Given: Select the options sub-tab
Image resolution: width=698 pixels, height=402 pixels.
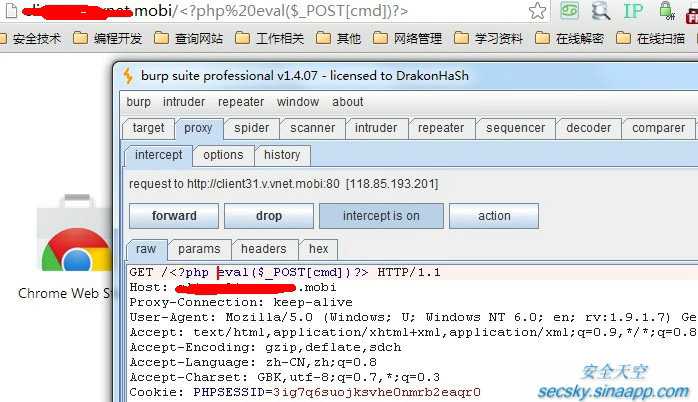Looking at the screenshot, I should pyautogui.click(x=223, y=155).
